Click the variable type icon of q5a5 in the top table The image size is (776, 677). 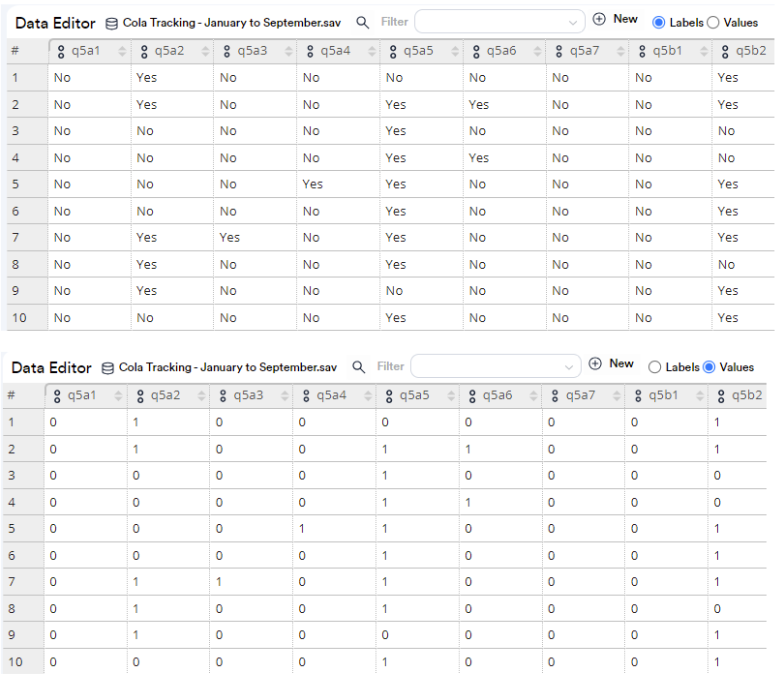[393, 51]
